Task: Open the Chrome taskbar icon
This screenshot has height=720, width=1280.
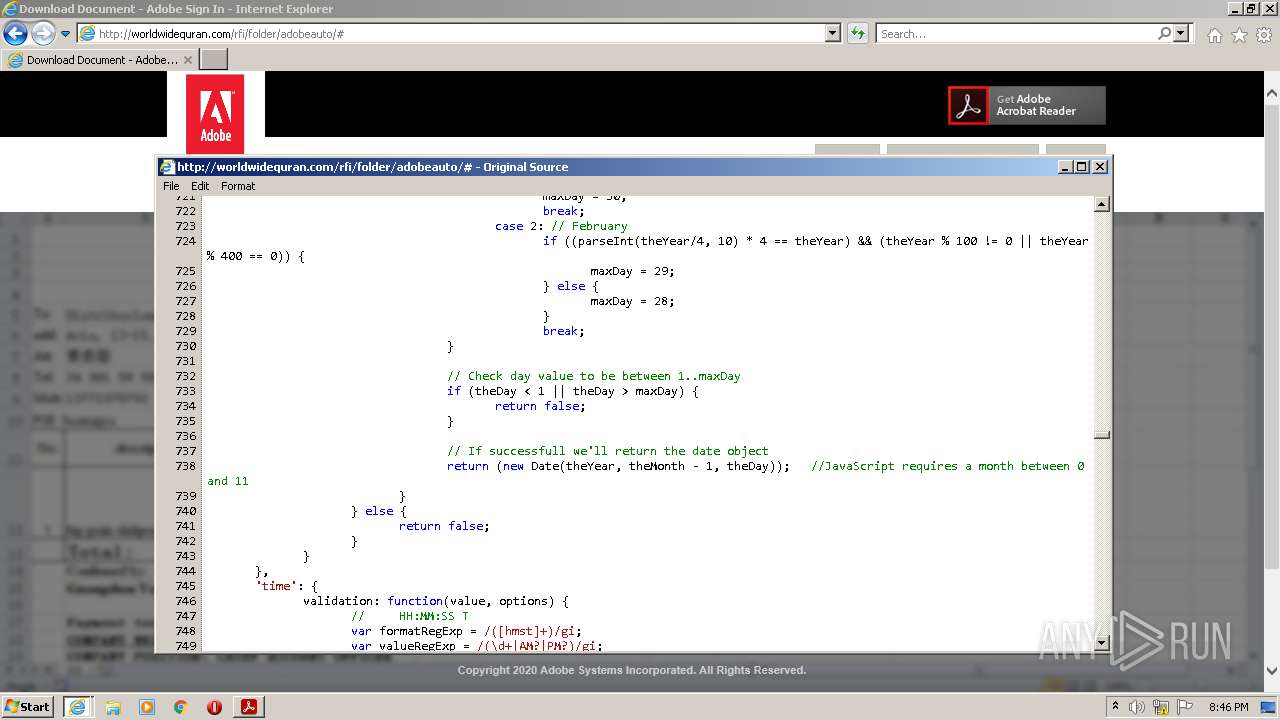Action: tap(180, 707)
